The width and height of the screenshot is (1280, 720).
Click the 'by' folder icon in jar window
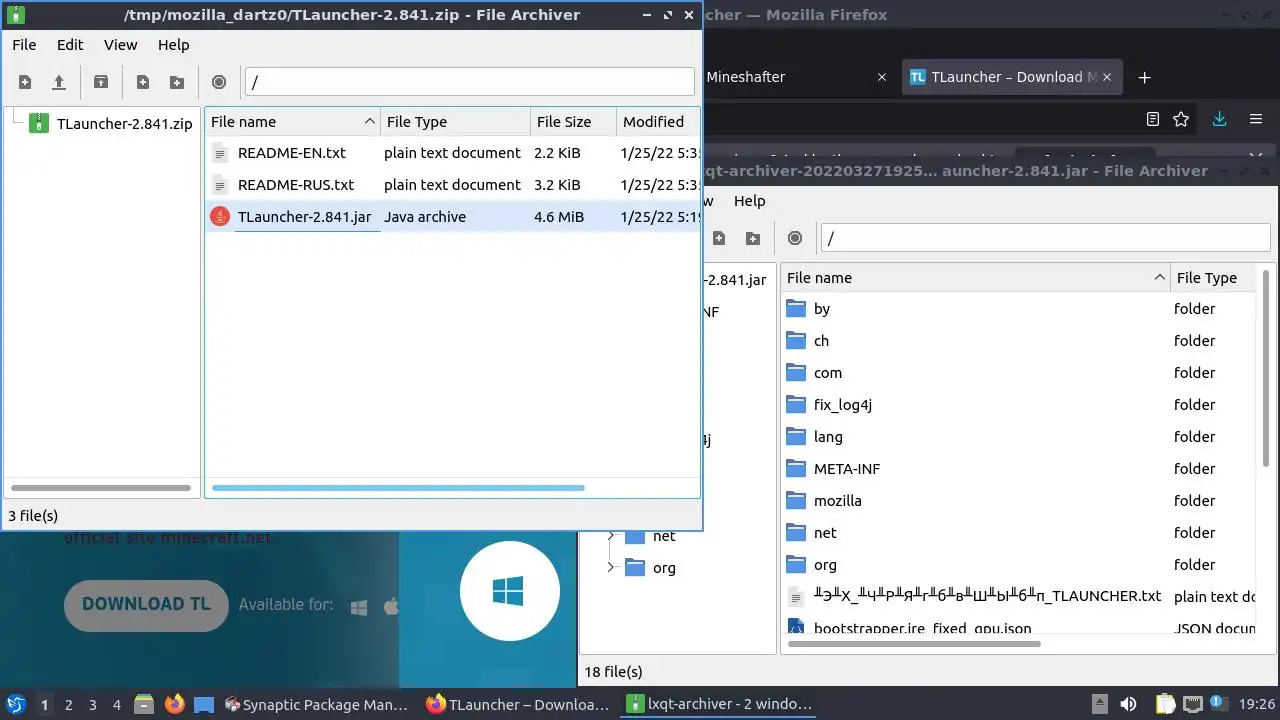point(796,309)
